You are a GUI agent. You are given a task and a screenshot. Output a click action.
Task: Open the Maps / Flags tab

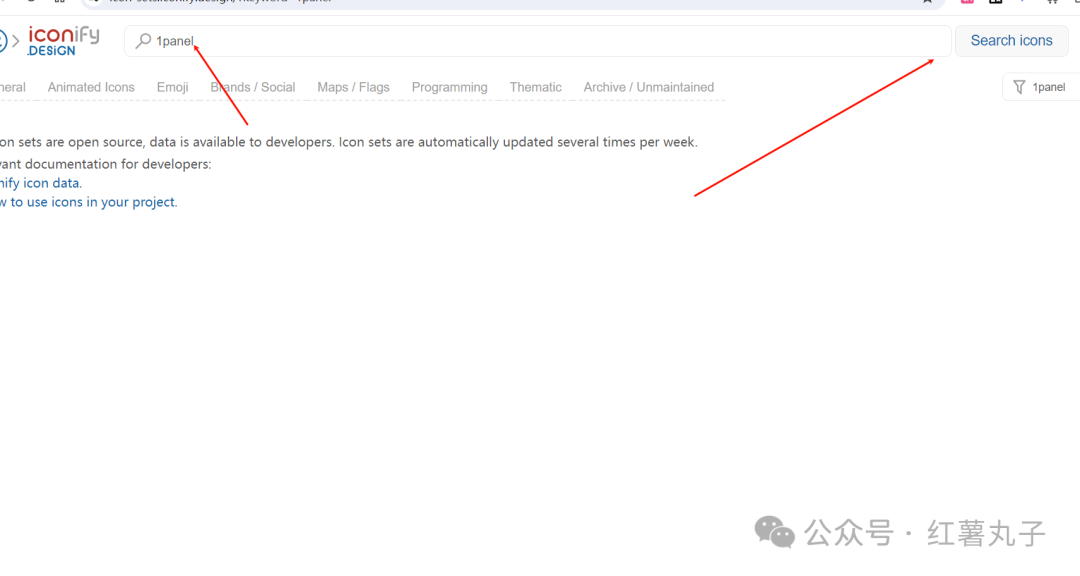click(353, 88)
